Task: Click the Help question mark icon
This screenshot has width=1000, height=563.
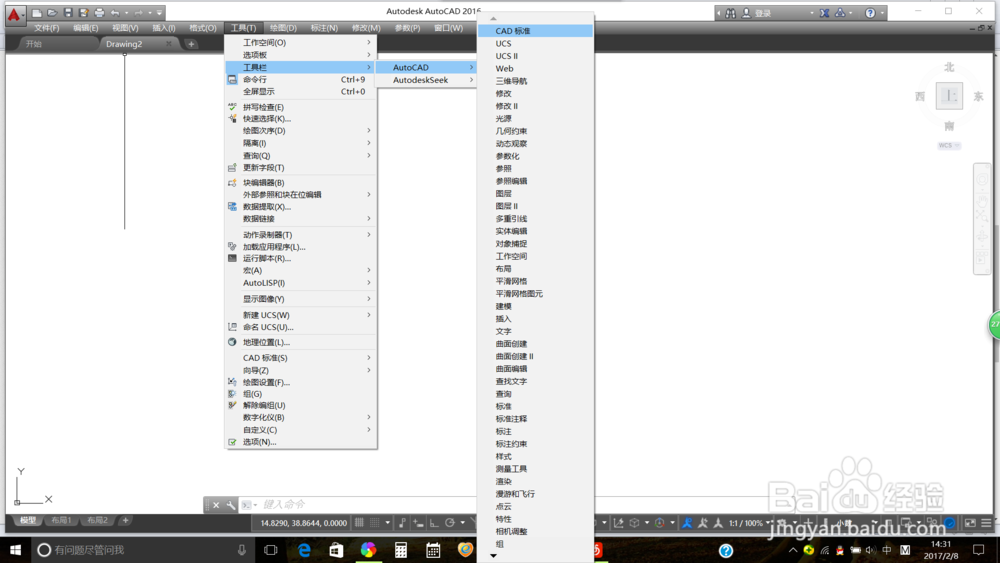Action: 870,13
